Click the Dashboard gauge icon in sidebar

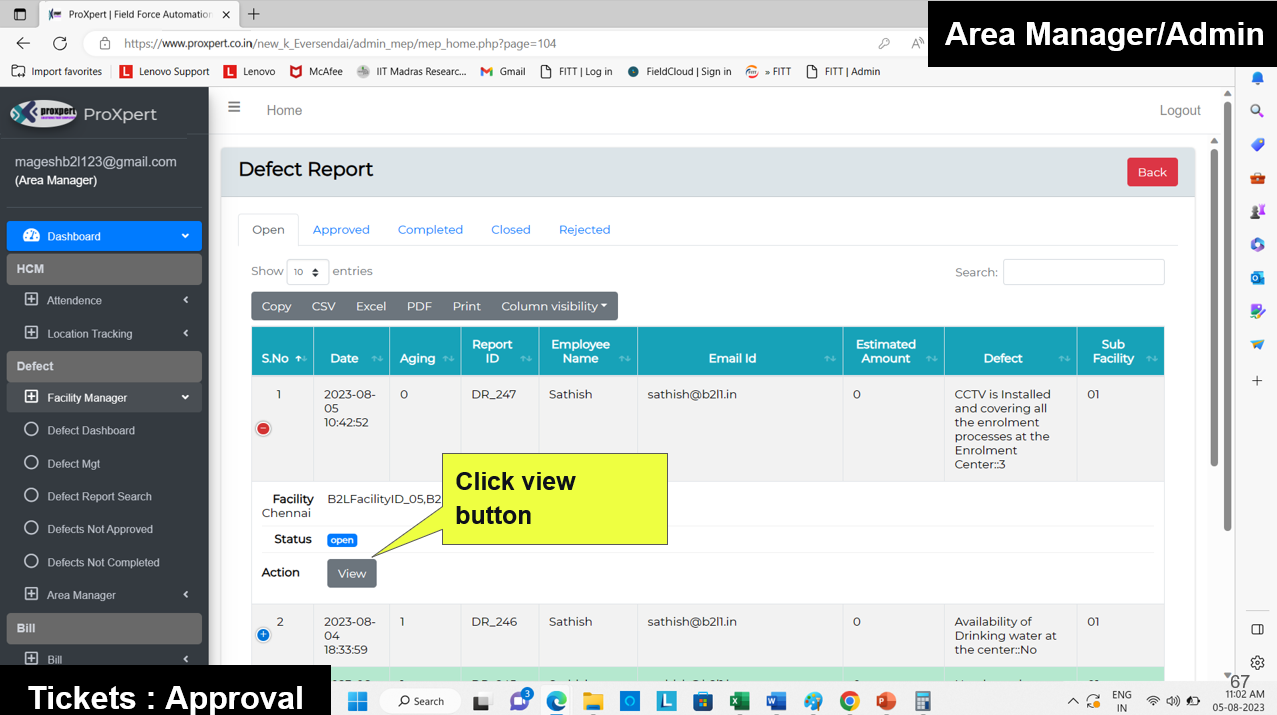point(31,236)
